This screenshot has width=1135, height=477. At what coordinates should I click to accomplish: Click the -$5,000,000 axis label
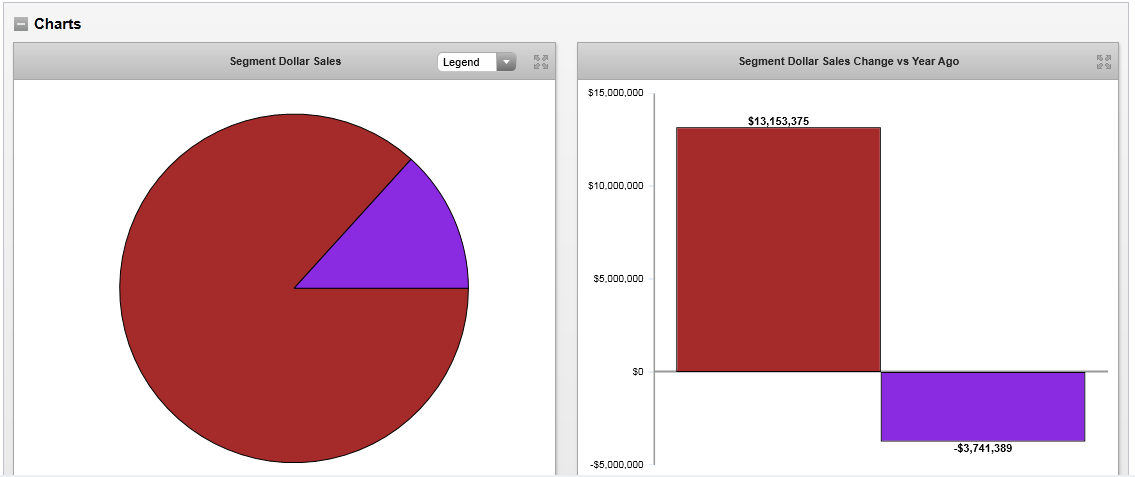tap(617, 465)
